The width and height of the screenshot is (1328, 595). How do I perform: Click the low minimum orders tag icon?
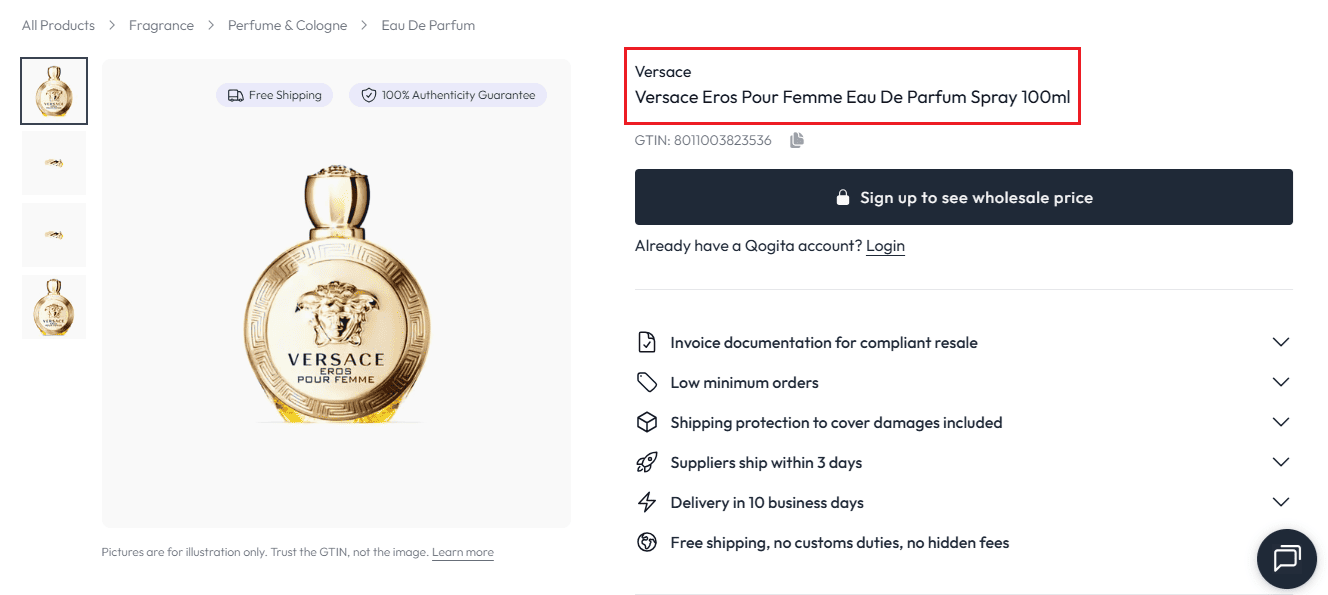647,382
